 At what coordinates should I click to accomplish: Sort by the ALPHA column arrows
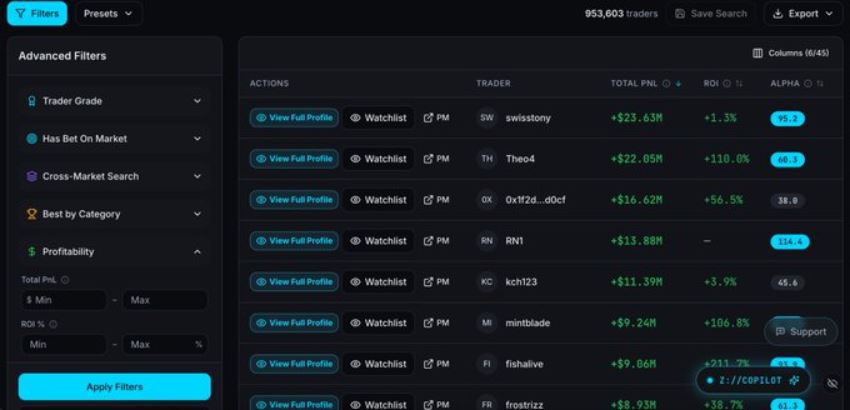[x=820, y=84]
